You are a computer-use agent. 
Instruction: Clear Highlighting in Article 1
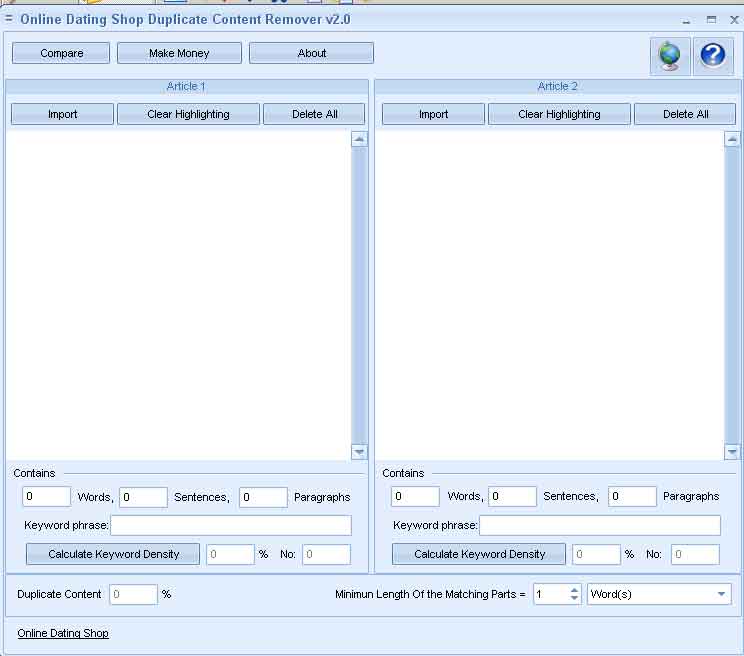tap(188, 114)
